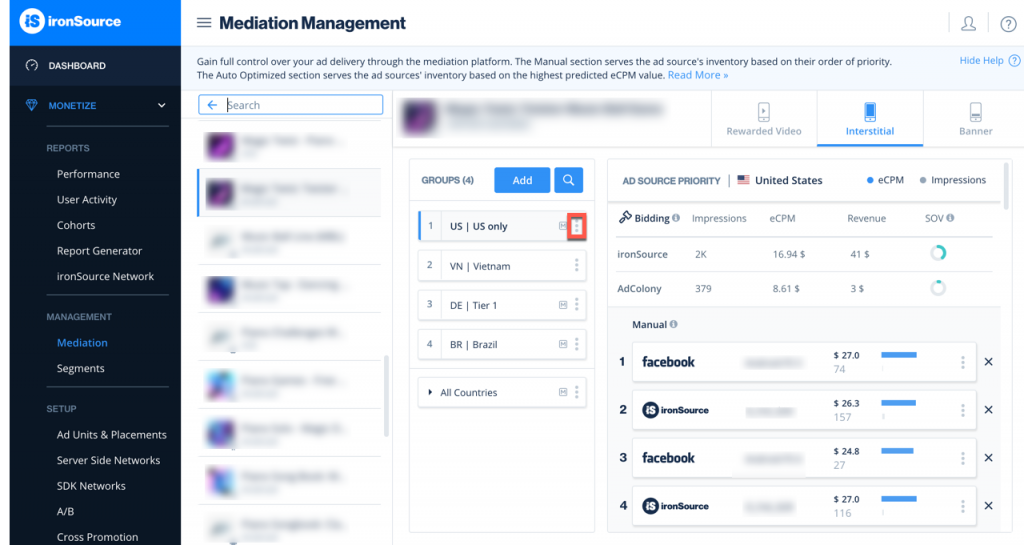Open three-dot menu for Brazil group
The height and width of the screenshot is (545, 1024).
click(x=577, y=344)
